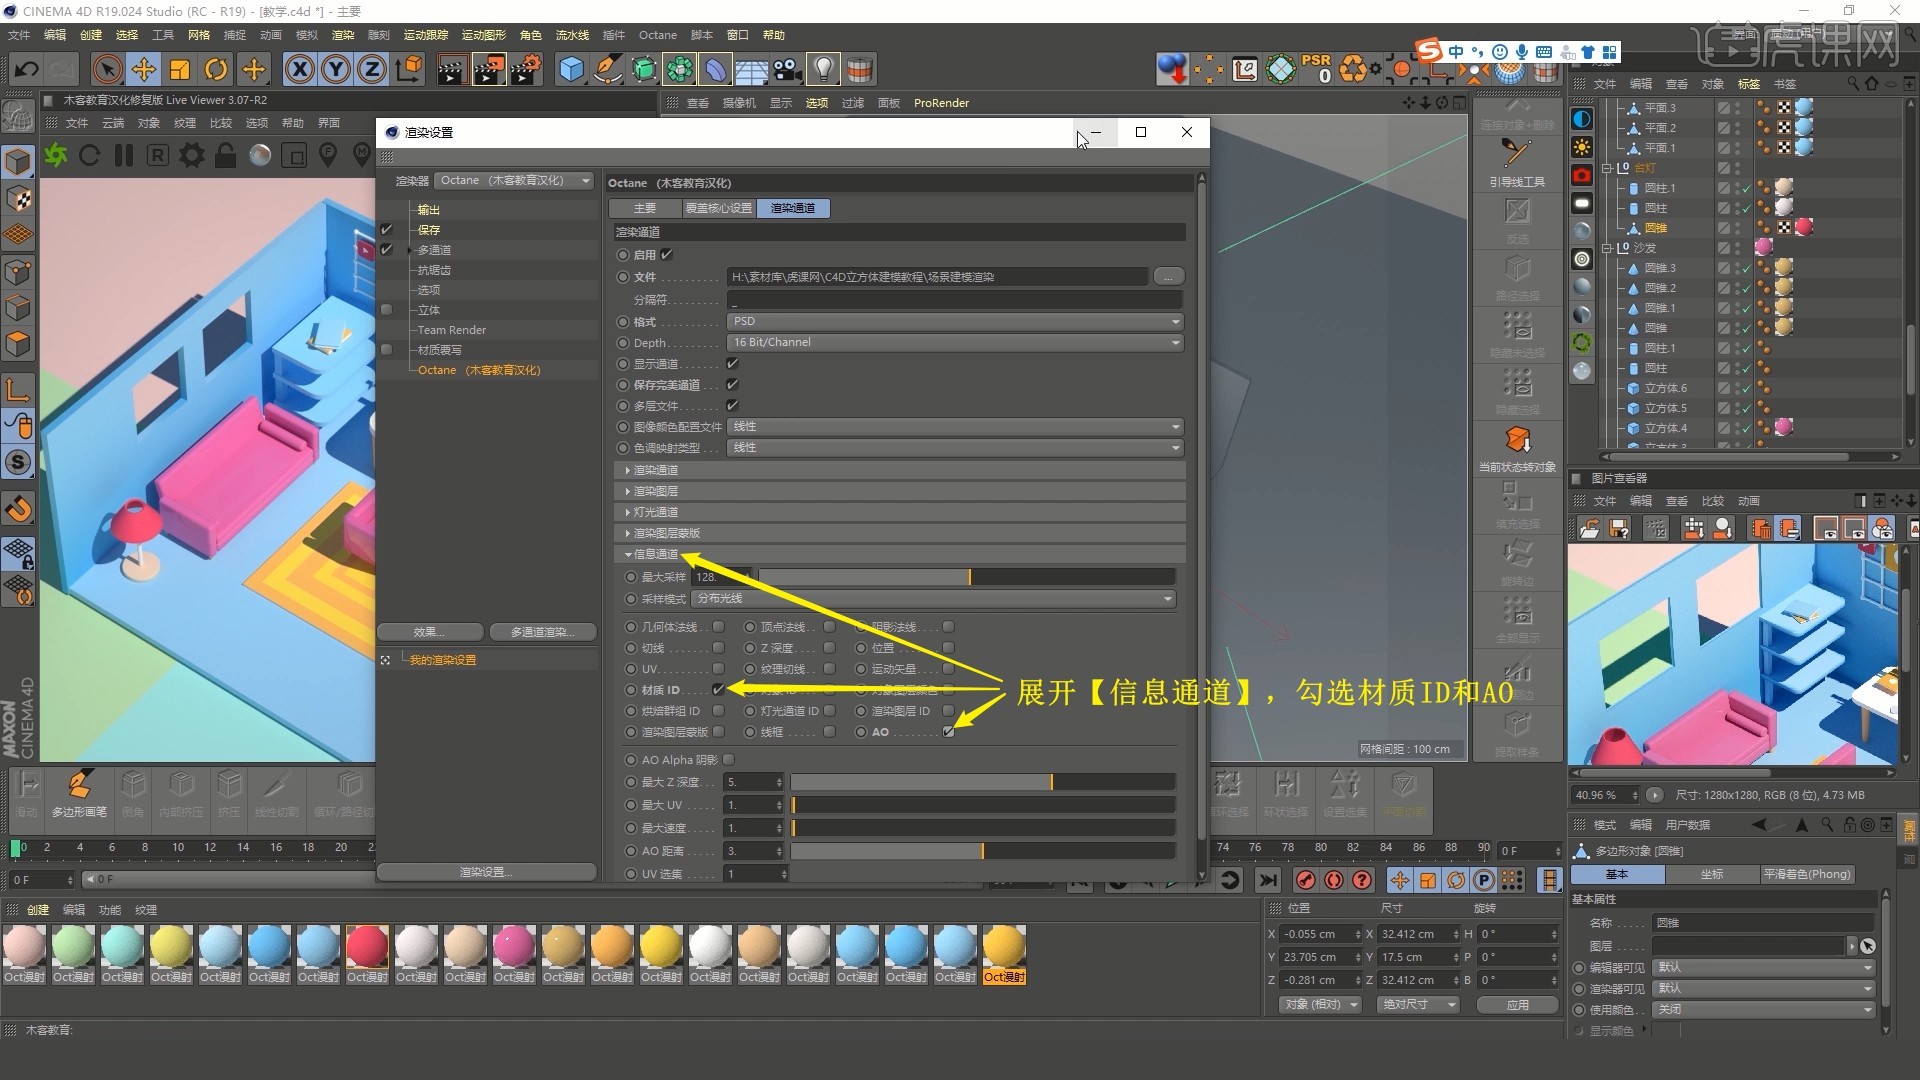The image size is (1920, 1080).
Task: Expand the 灯光通道 section
Action: 655,512
